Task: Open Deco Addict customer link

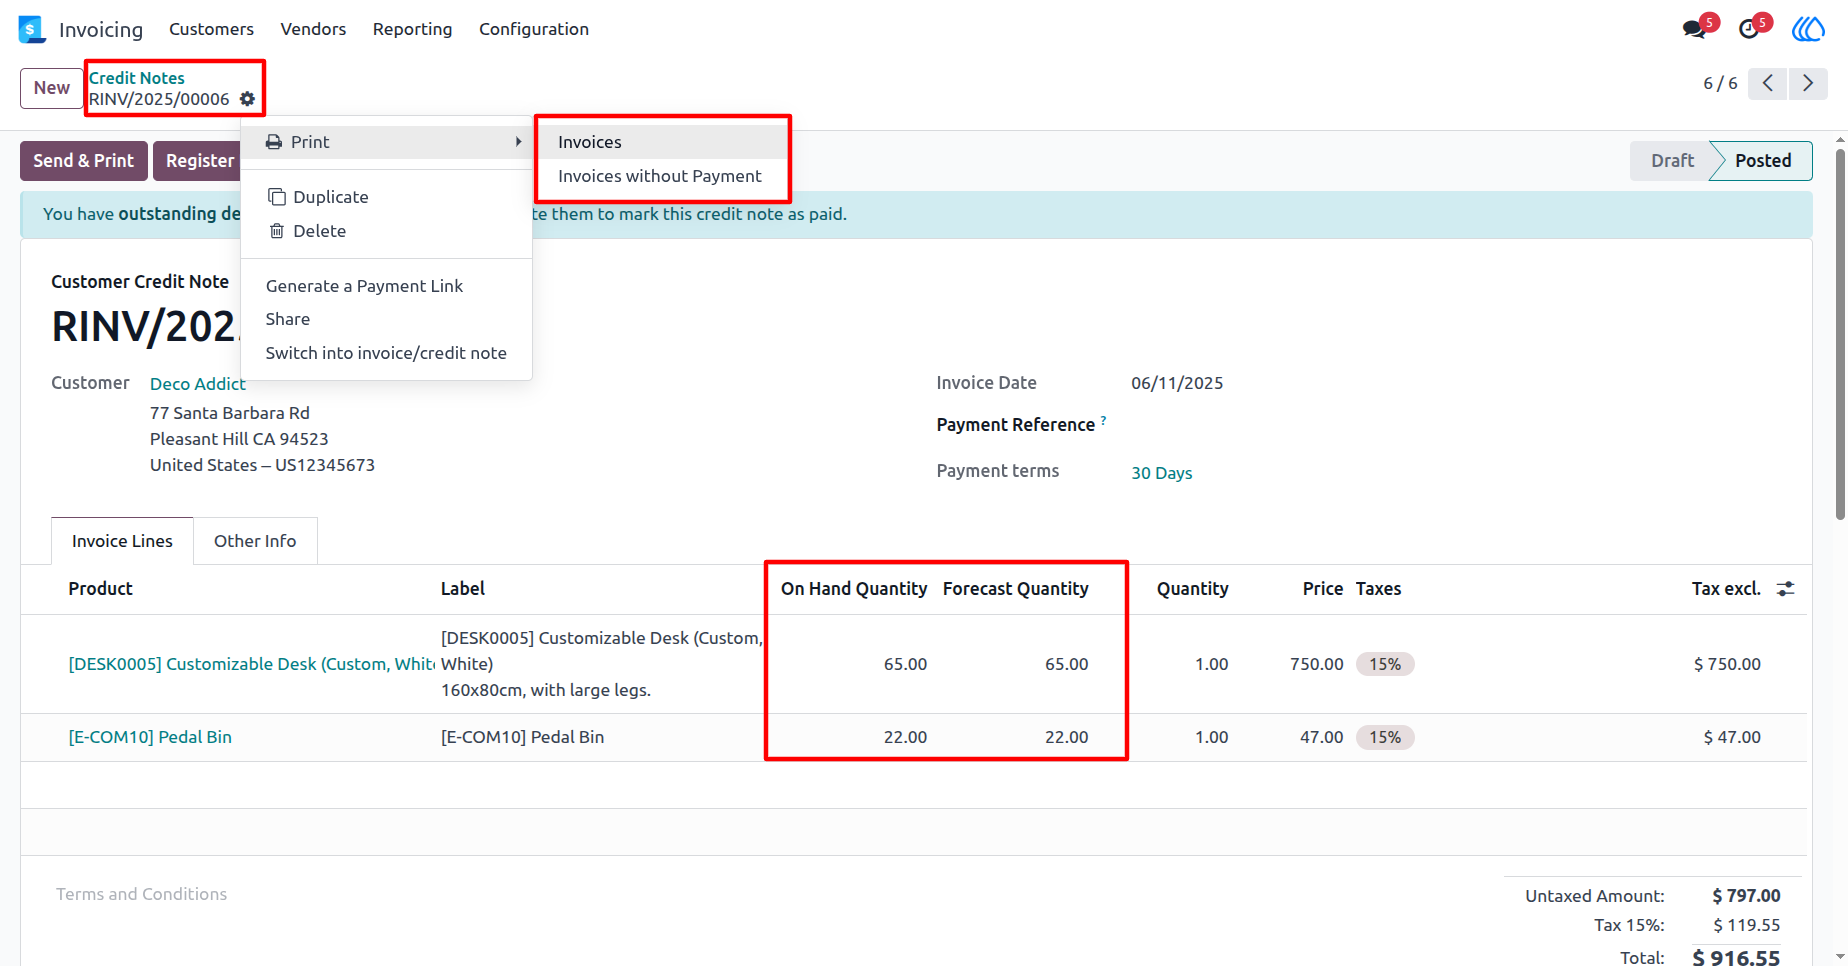Action: (x=198, y=384)
